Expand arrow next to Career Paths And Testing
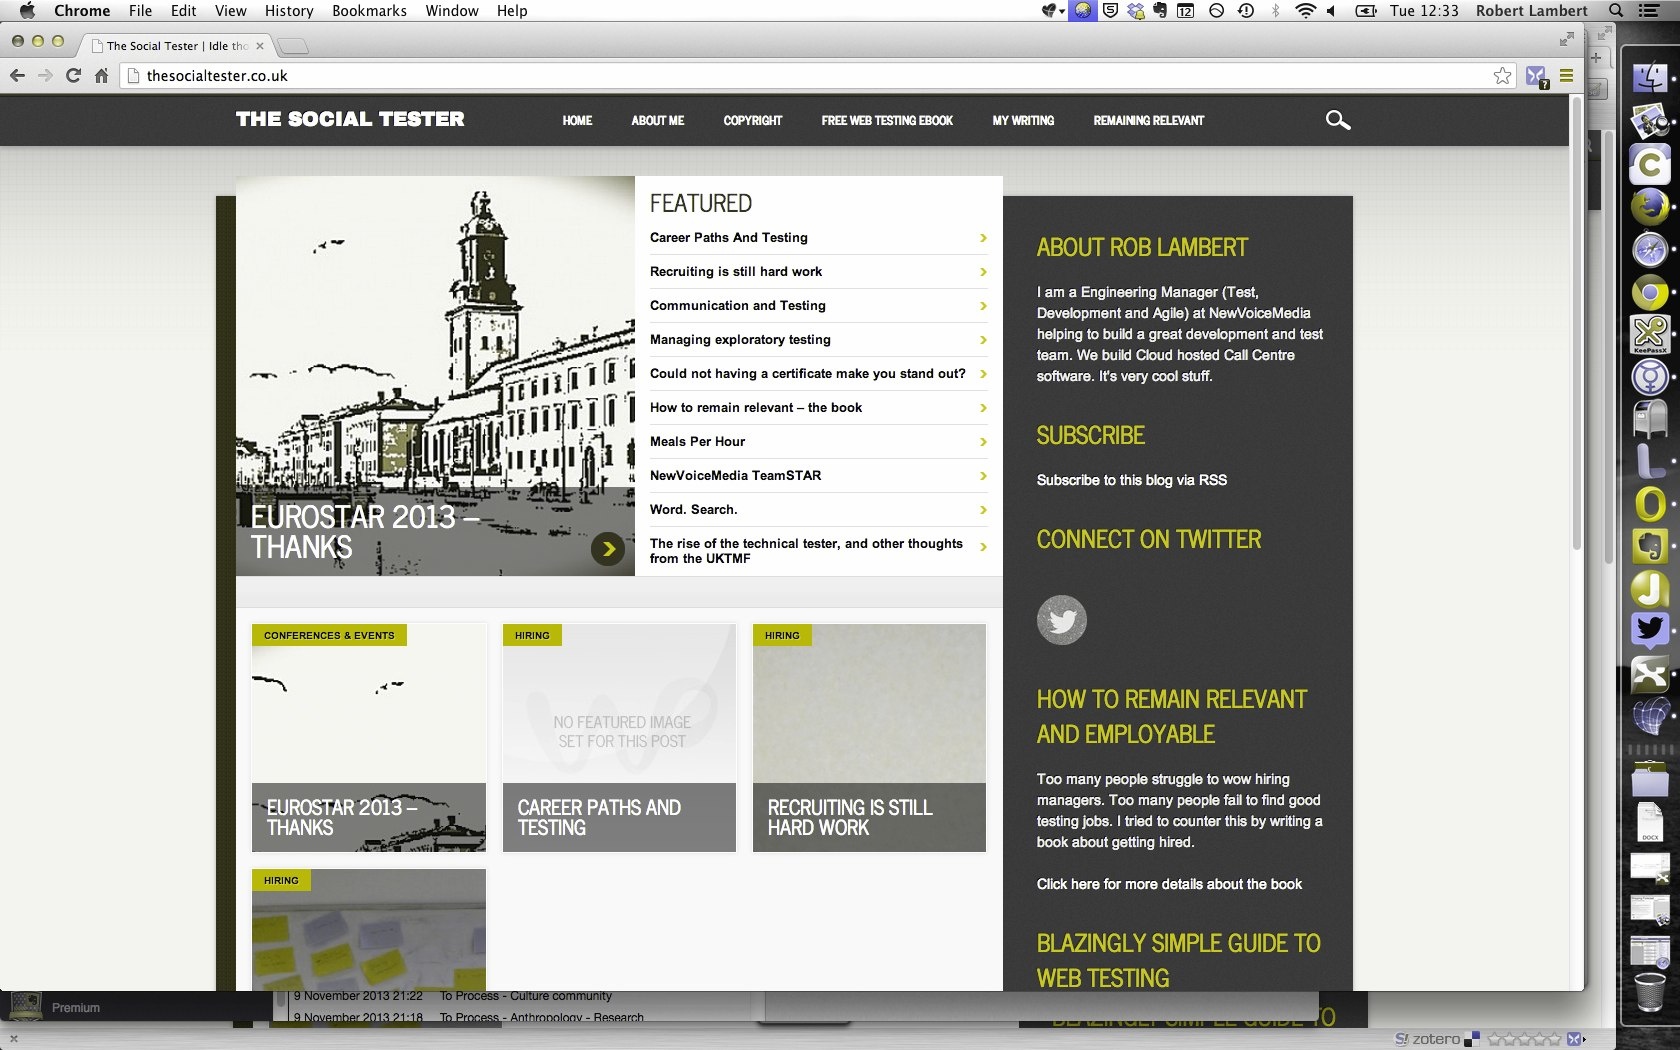 coord(983,238)
